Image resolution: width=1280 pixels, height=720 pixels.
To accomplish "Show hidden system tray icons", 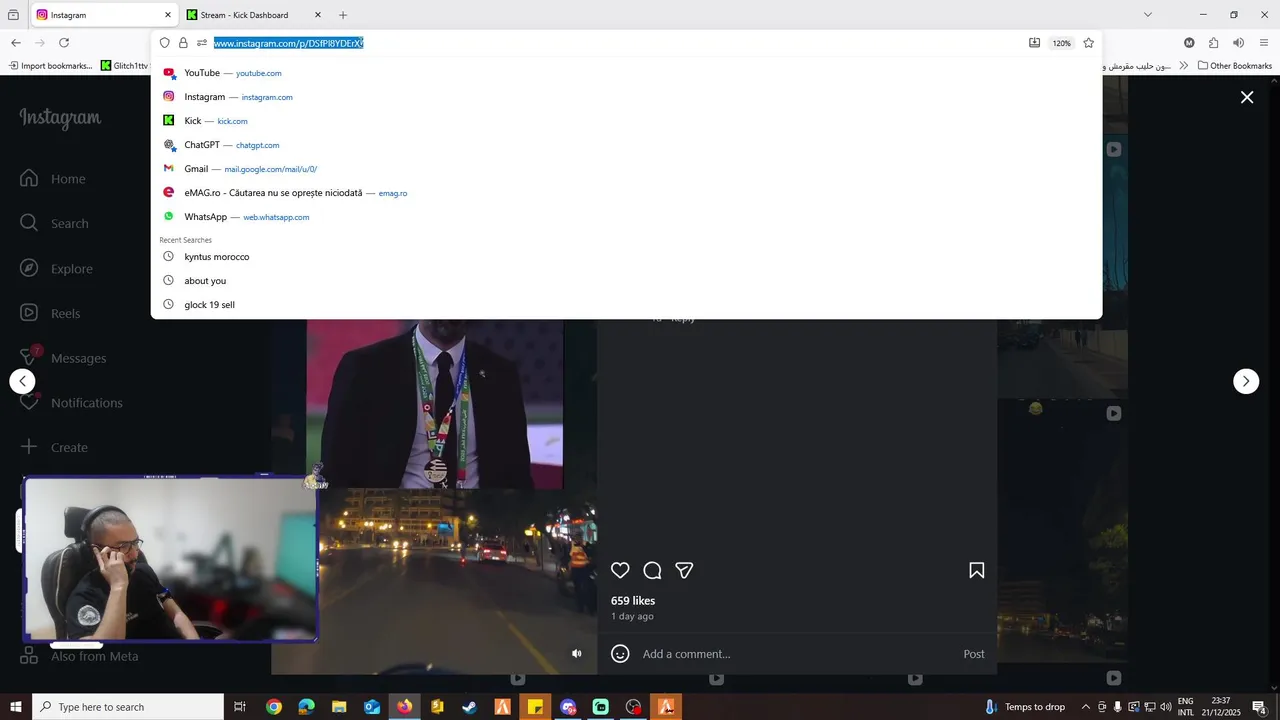I will coord(1085,707).
